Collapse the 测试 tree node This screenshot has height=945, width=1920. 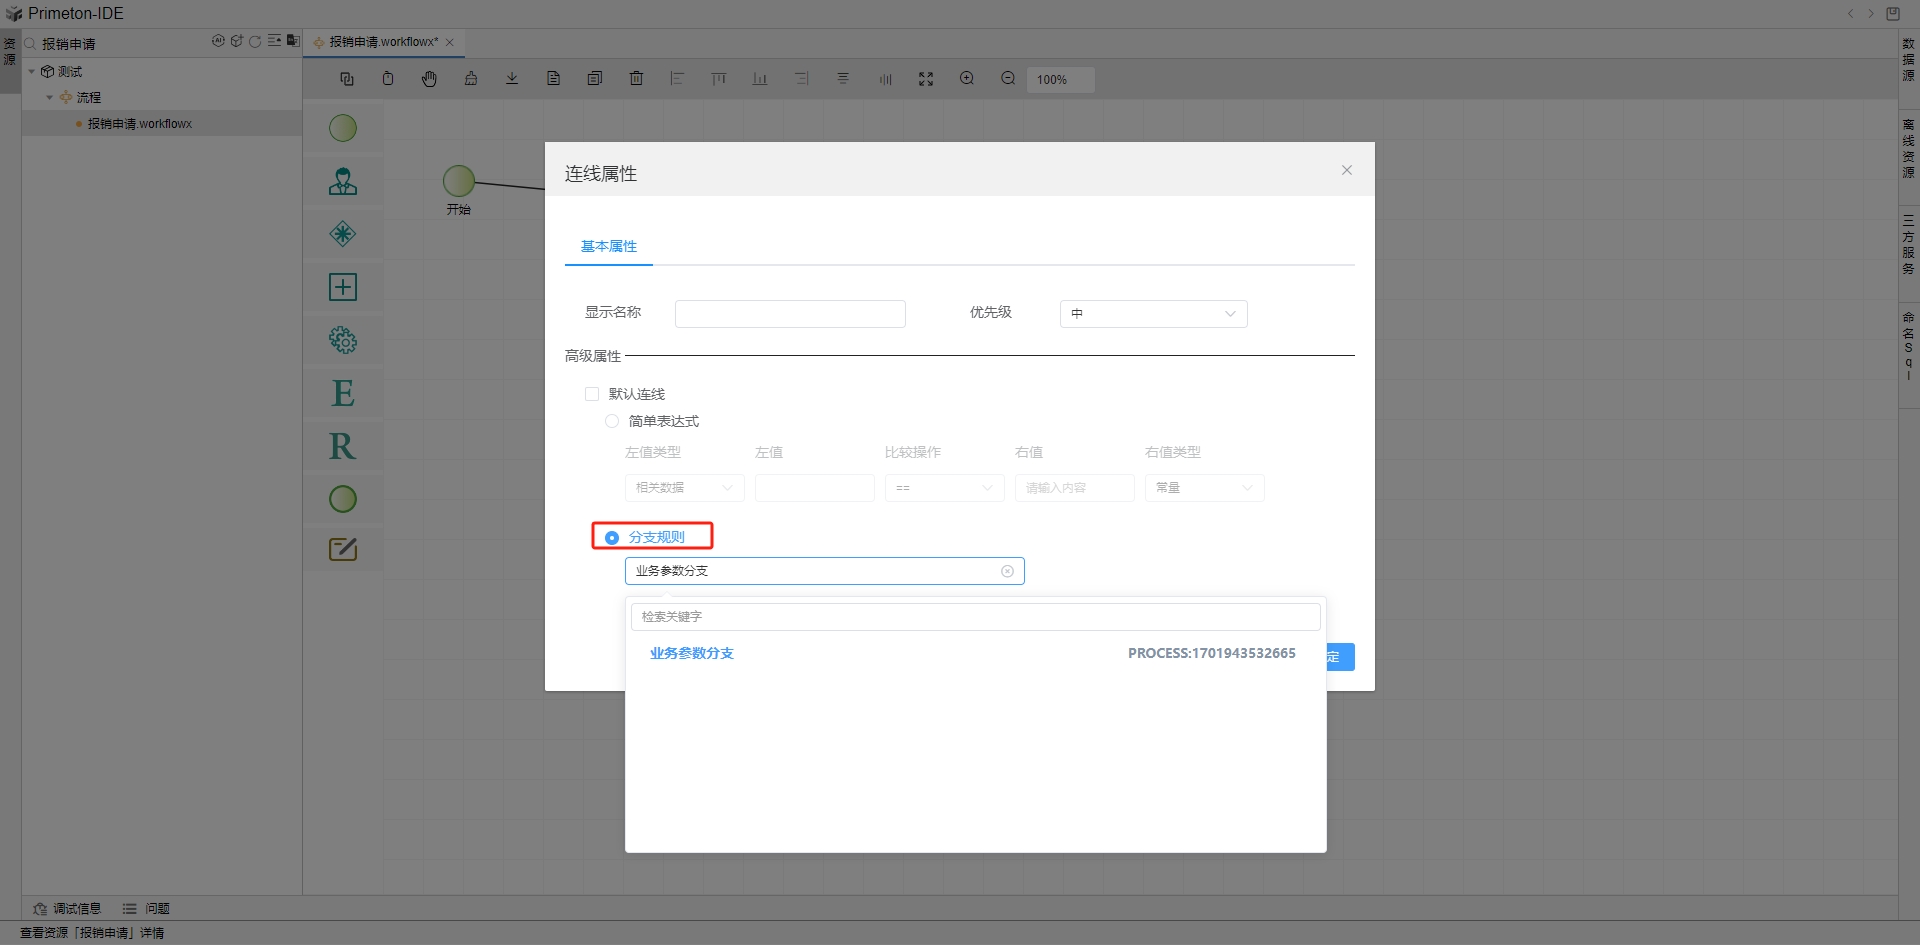pos(32,72)
